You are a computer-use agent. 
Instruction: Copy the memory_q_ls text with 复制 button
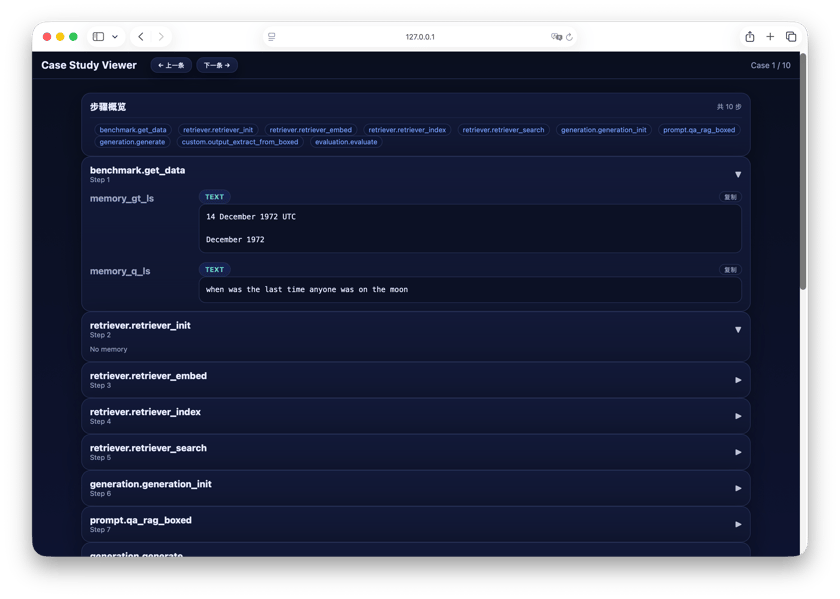730,270
